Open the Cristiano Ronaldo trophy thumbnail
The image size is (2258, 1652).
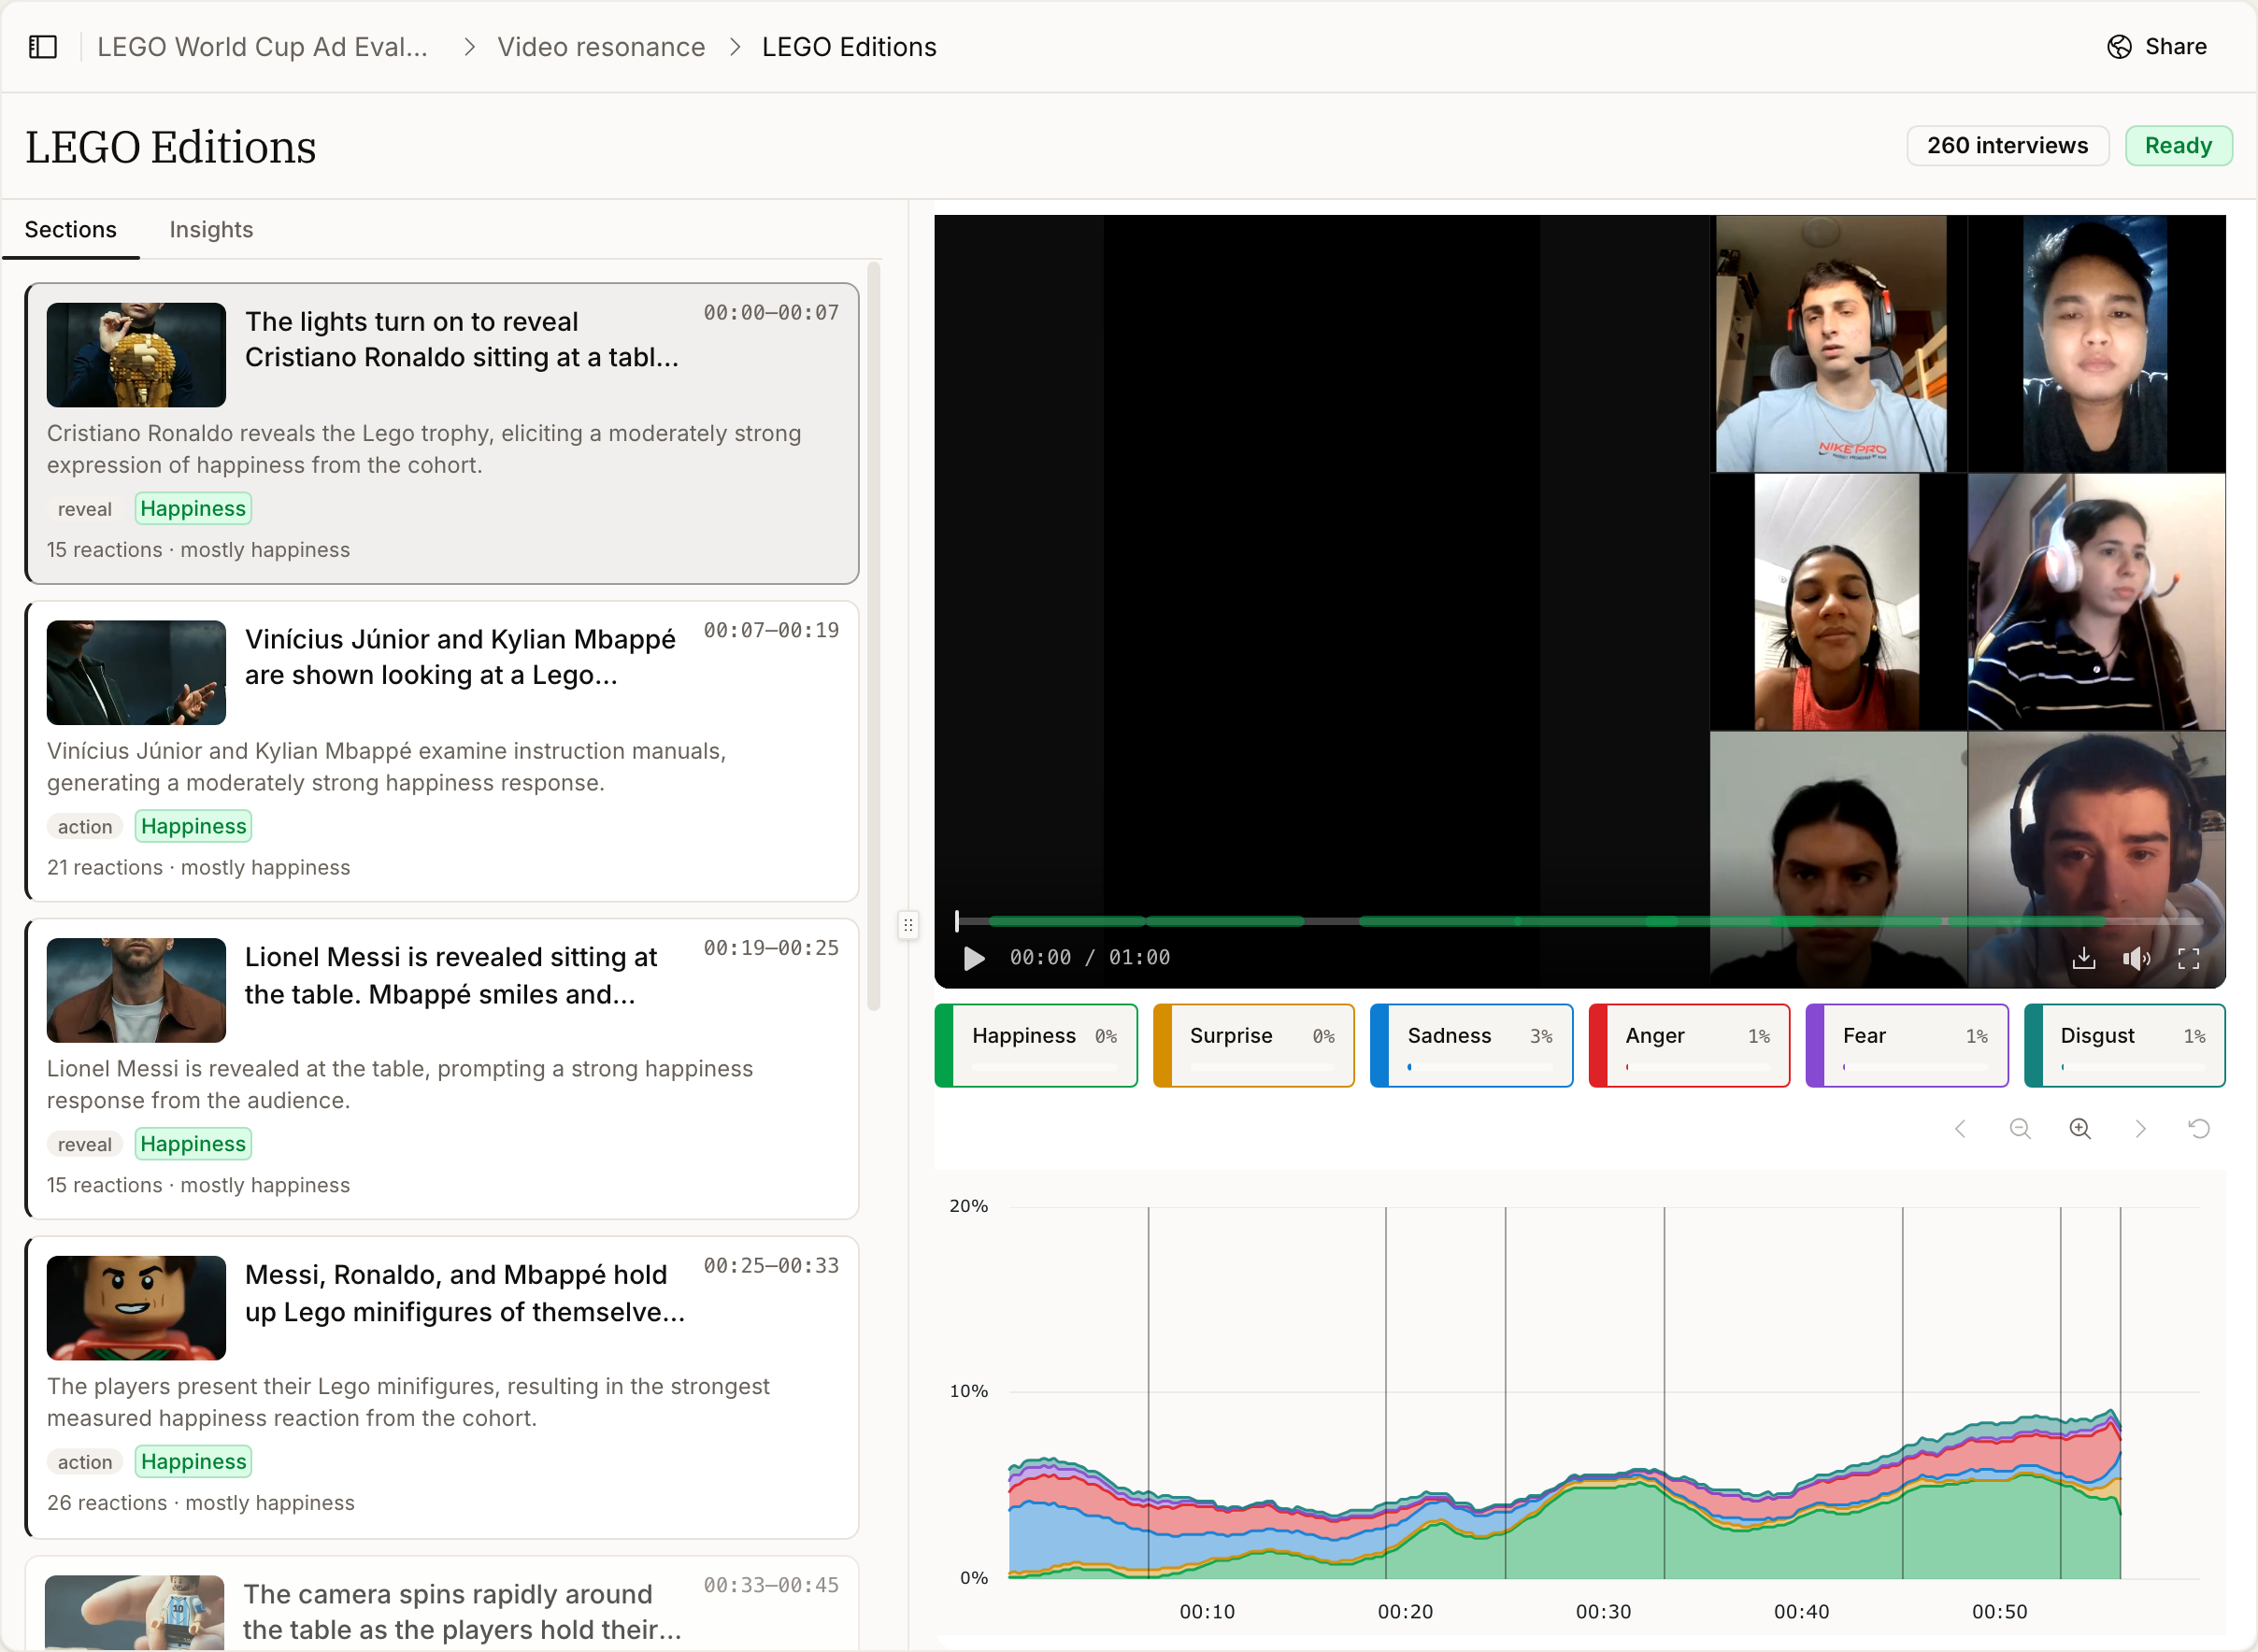click(136, 355)
